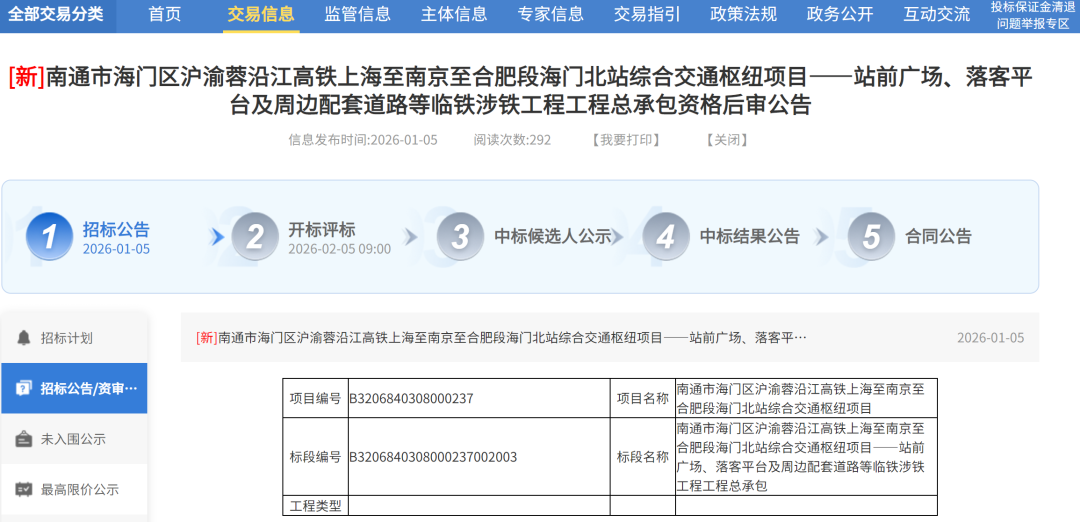
Task: Open the 招标计划 sidebar item
Action: click(74, 338)
